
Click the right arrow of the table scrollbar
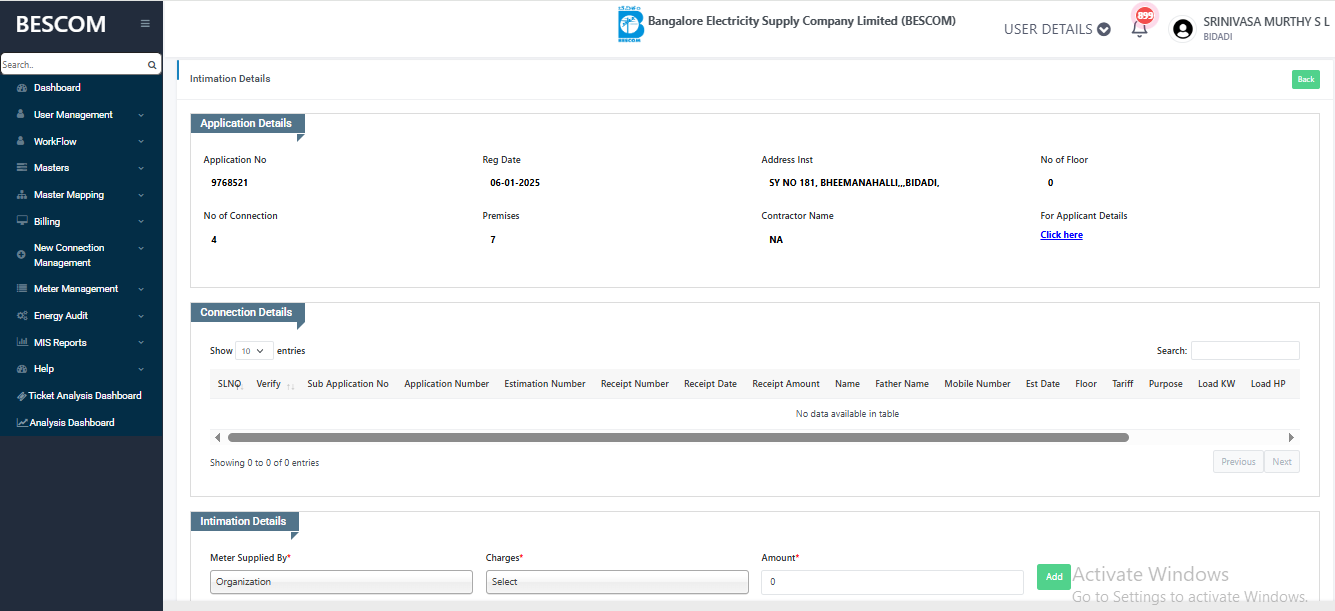1291,437
